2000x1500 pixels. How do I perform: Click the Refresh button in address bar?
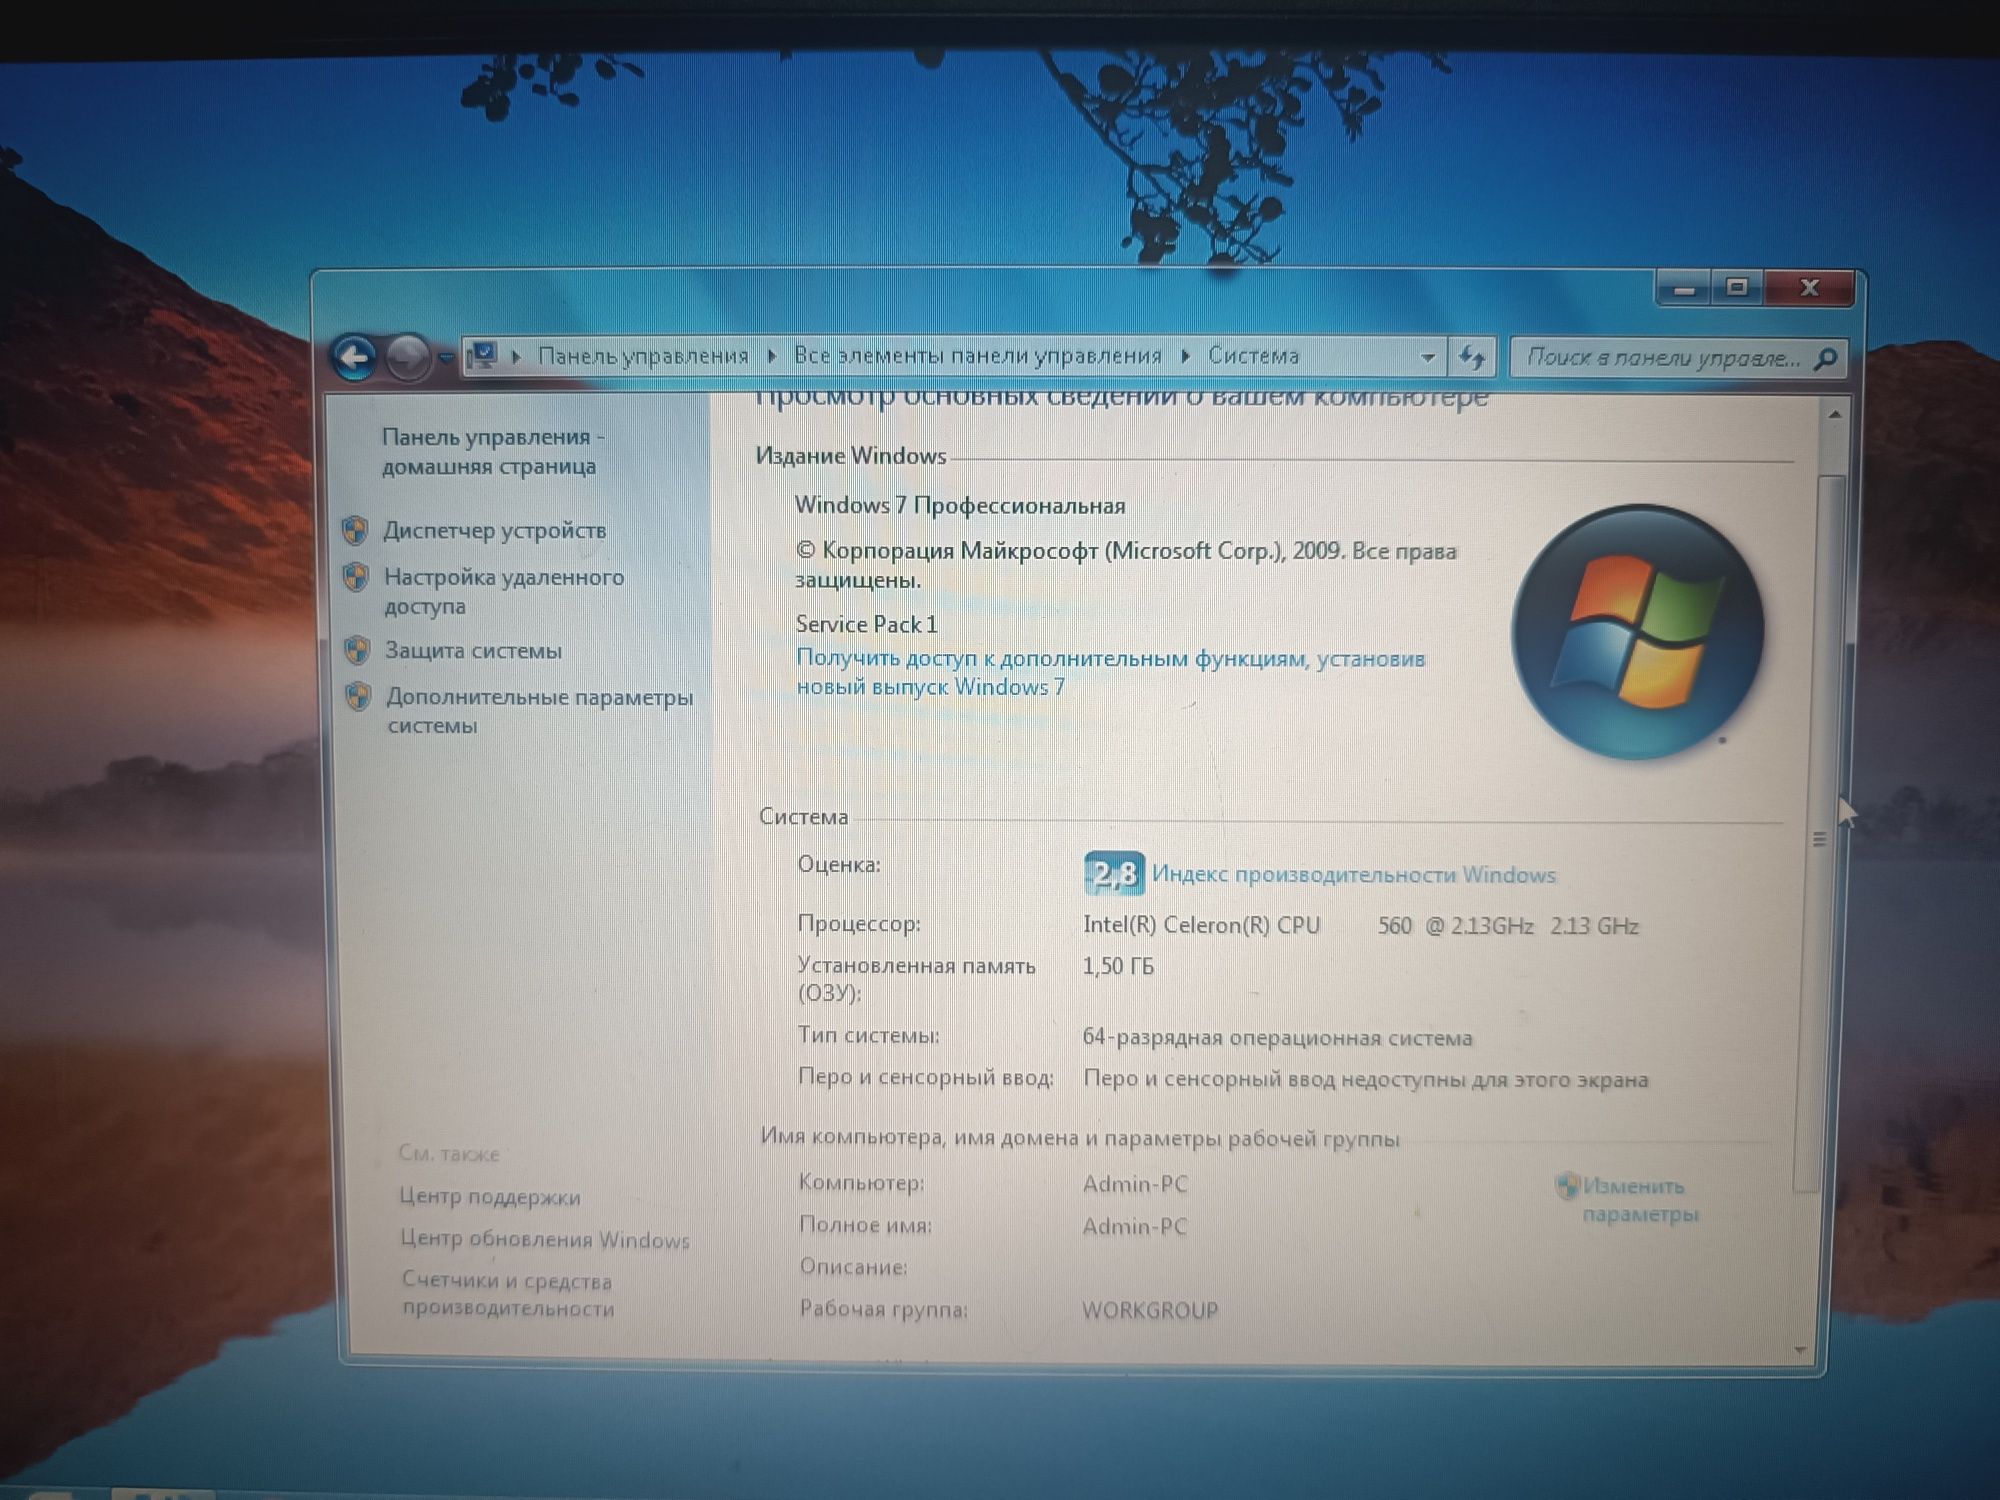(1471, 357)
